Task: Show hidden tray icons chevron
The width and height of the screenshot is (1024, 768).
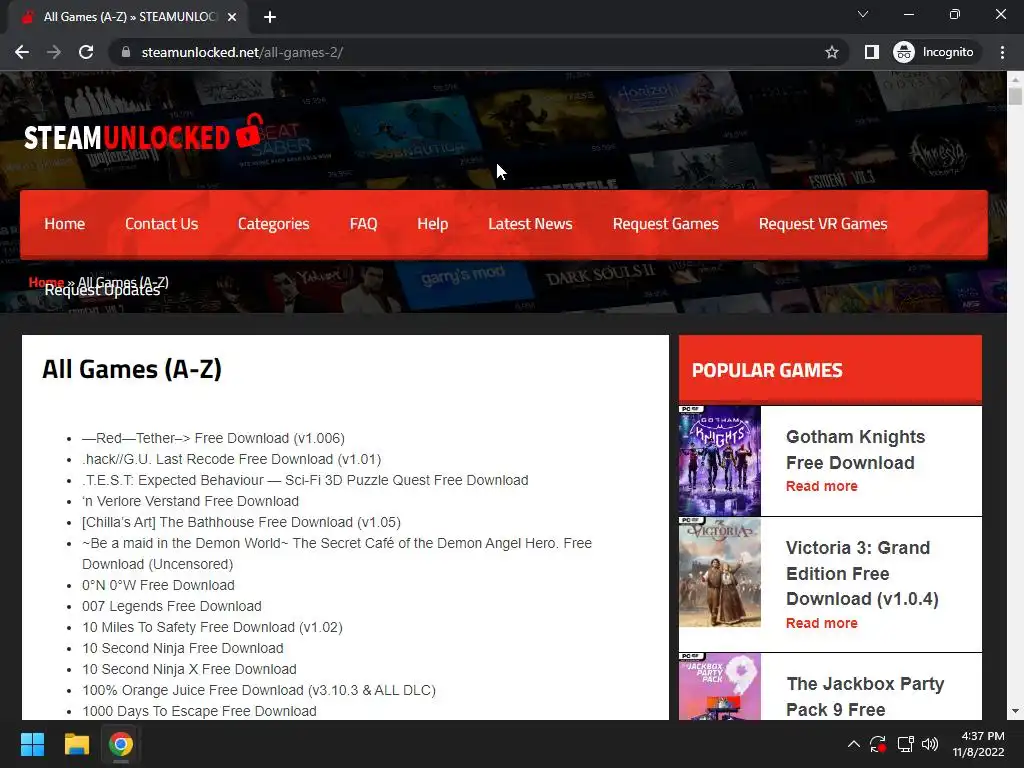Action: [854, 744]
